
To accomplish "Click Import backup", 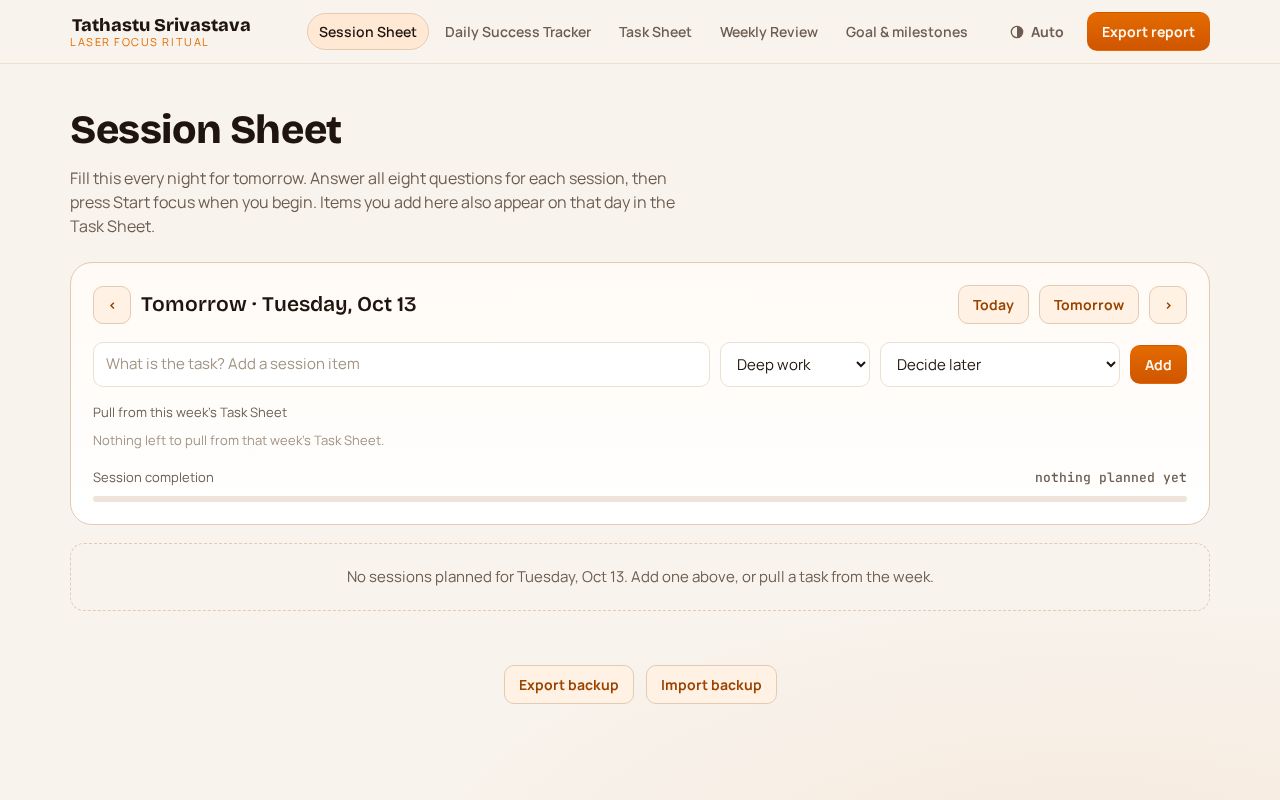I will coord(711,685).
